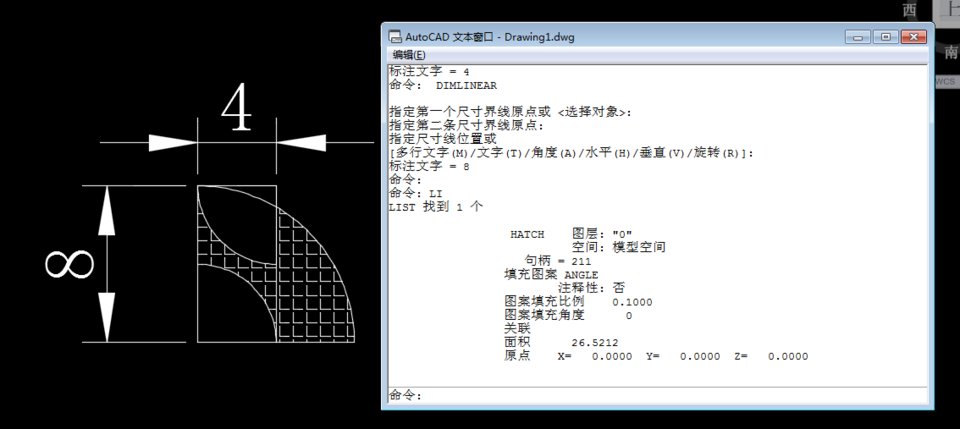Viewport: 960px width, 429px height.
Task: Open the 编辑(E) menu in text window
Action: click(x=408, y=54)
